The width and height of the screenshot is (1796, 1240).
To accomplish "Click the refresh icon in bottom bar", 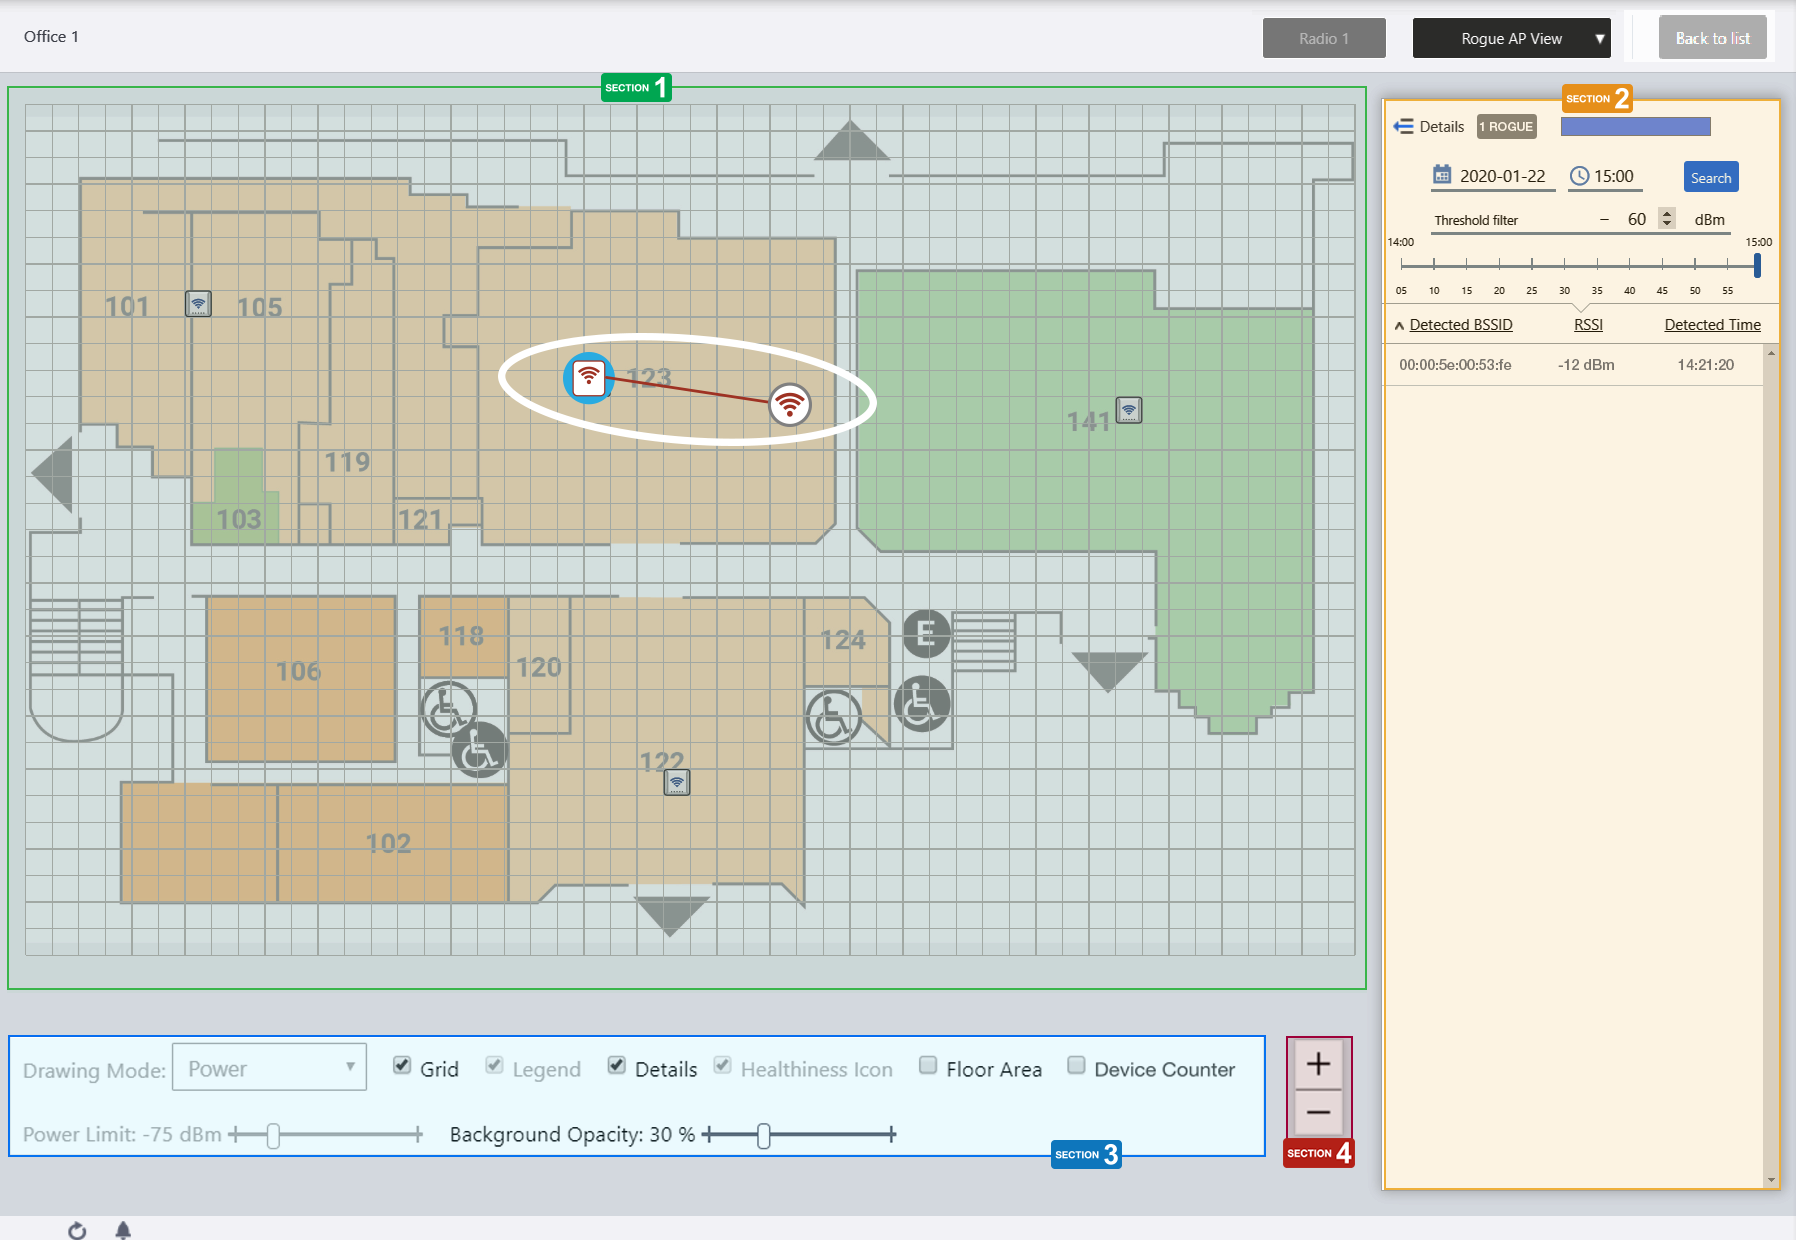I will click(77, 1230).
